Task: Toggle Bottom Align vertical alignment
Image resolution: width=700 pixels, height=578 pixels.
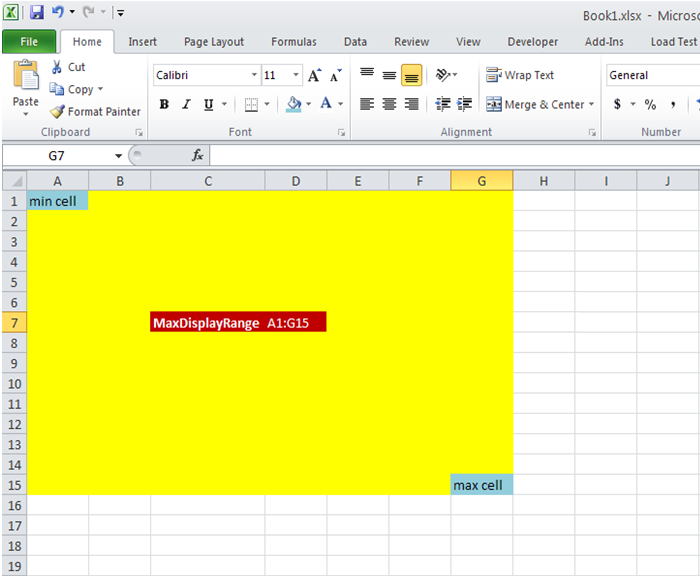Action: pos(412,75)
